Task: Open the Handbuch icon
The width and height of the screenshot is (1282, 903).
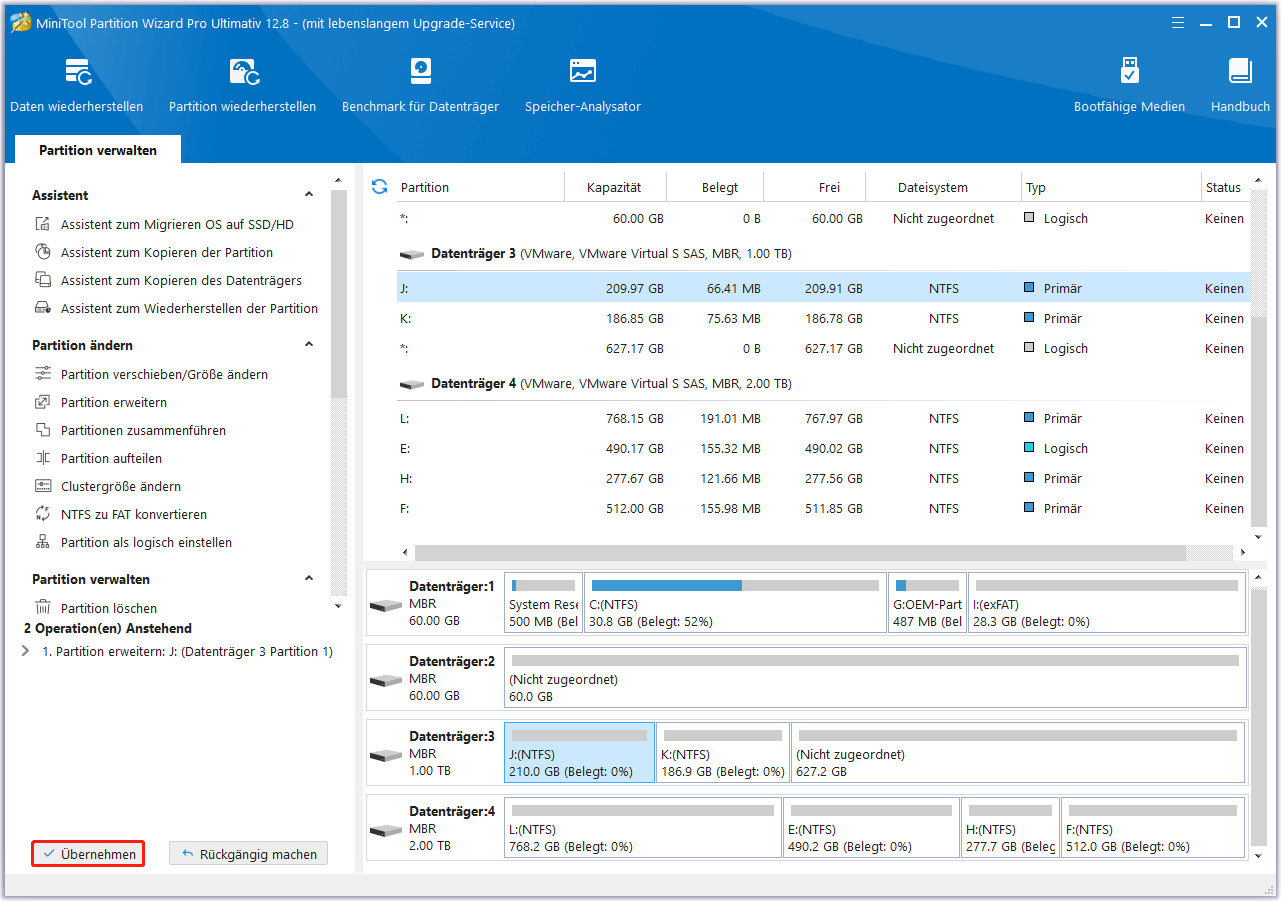Action: click(x=1240, y=72)
